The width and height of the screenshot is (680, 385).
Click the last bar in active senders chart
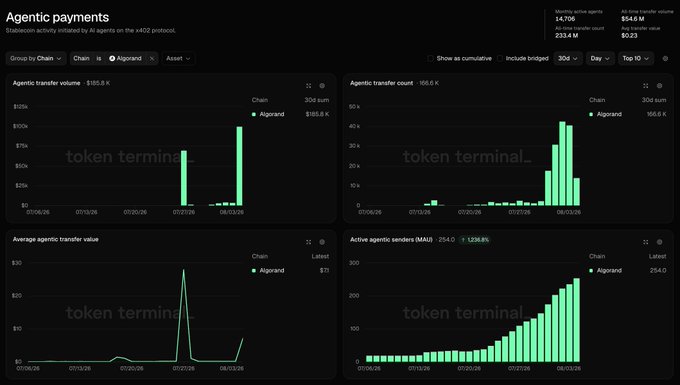[577, 320]
